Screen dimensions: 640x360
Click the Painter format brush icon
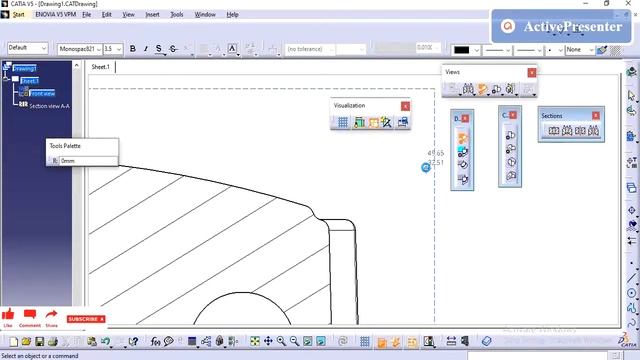click(x=602, y=50)
